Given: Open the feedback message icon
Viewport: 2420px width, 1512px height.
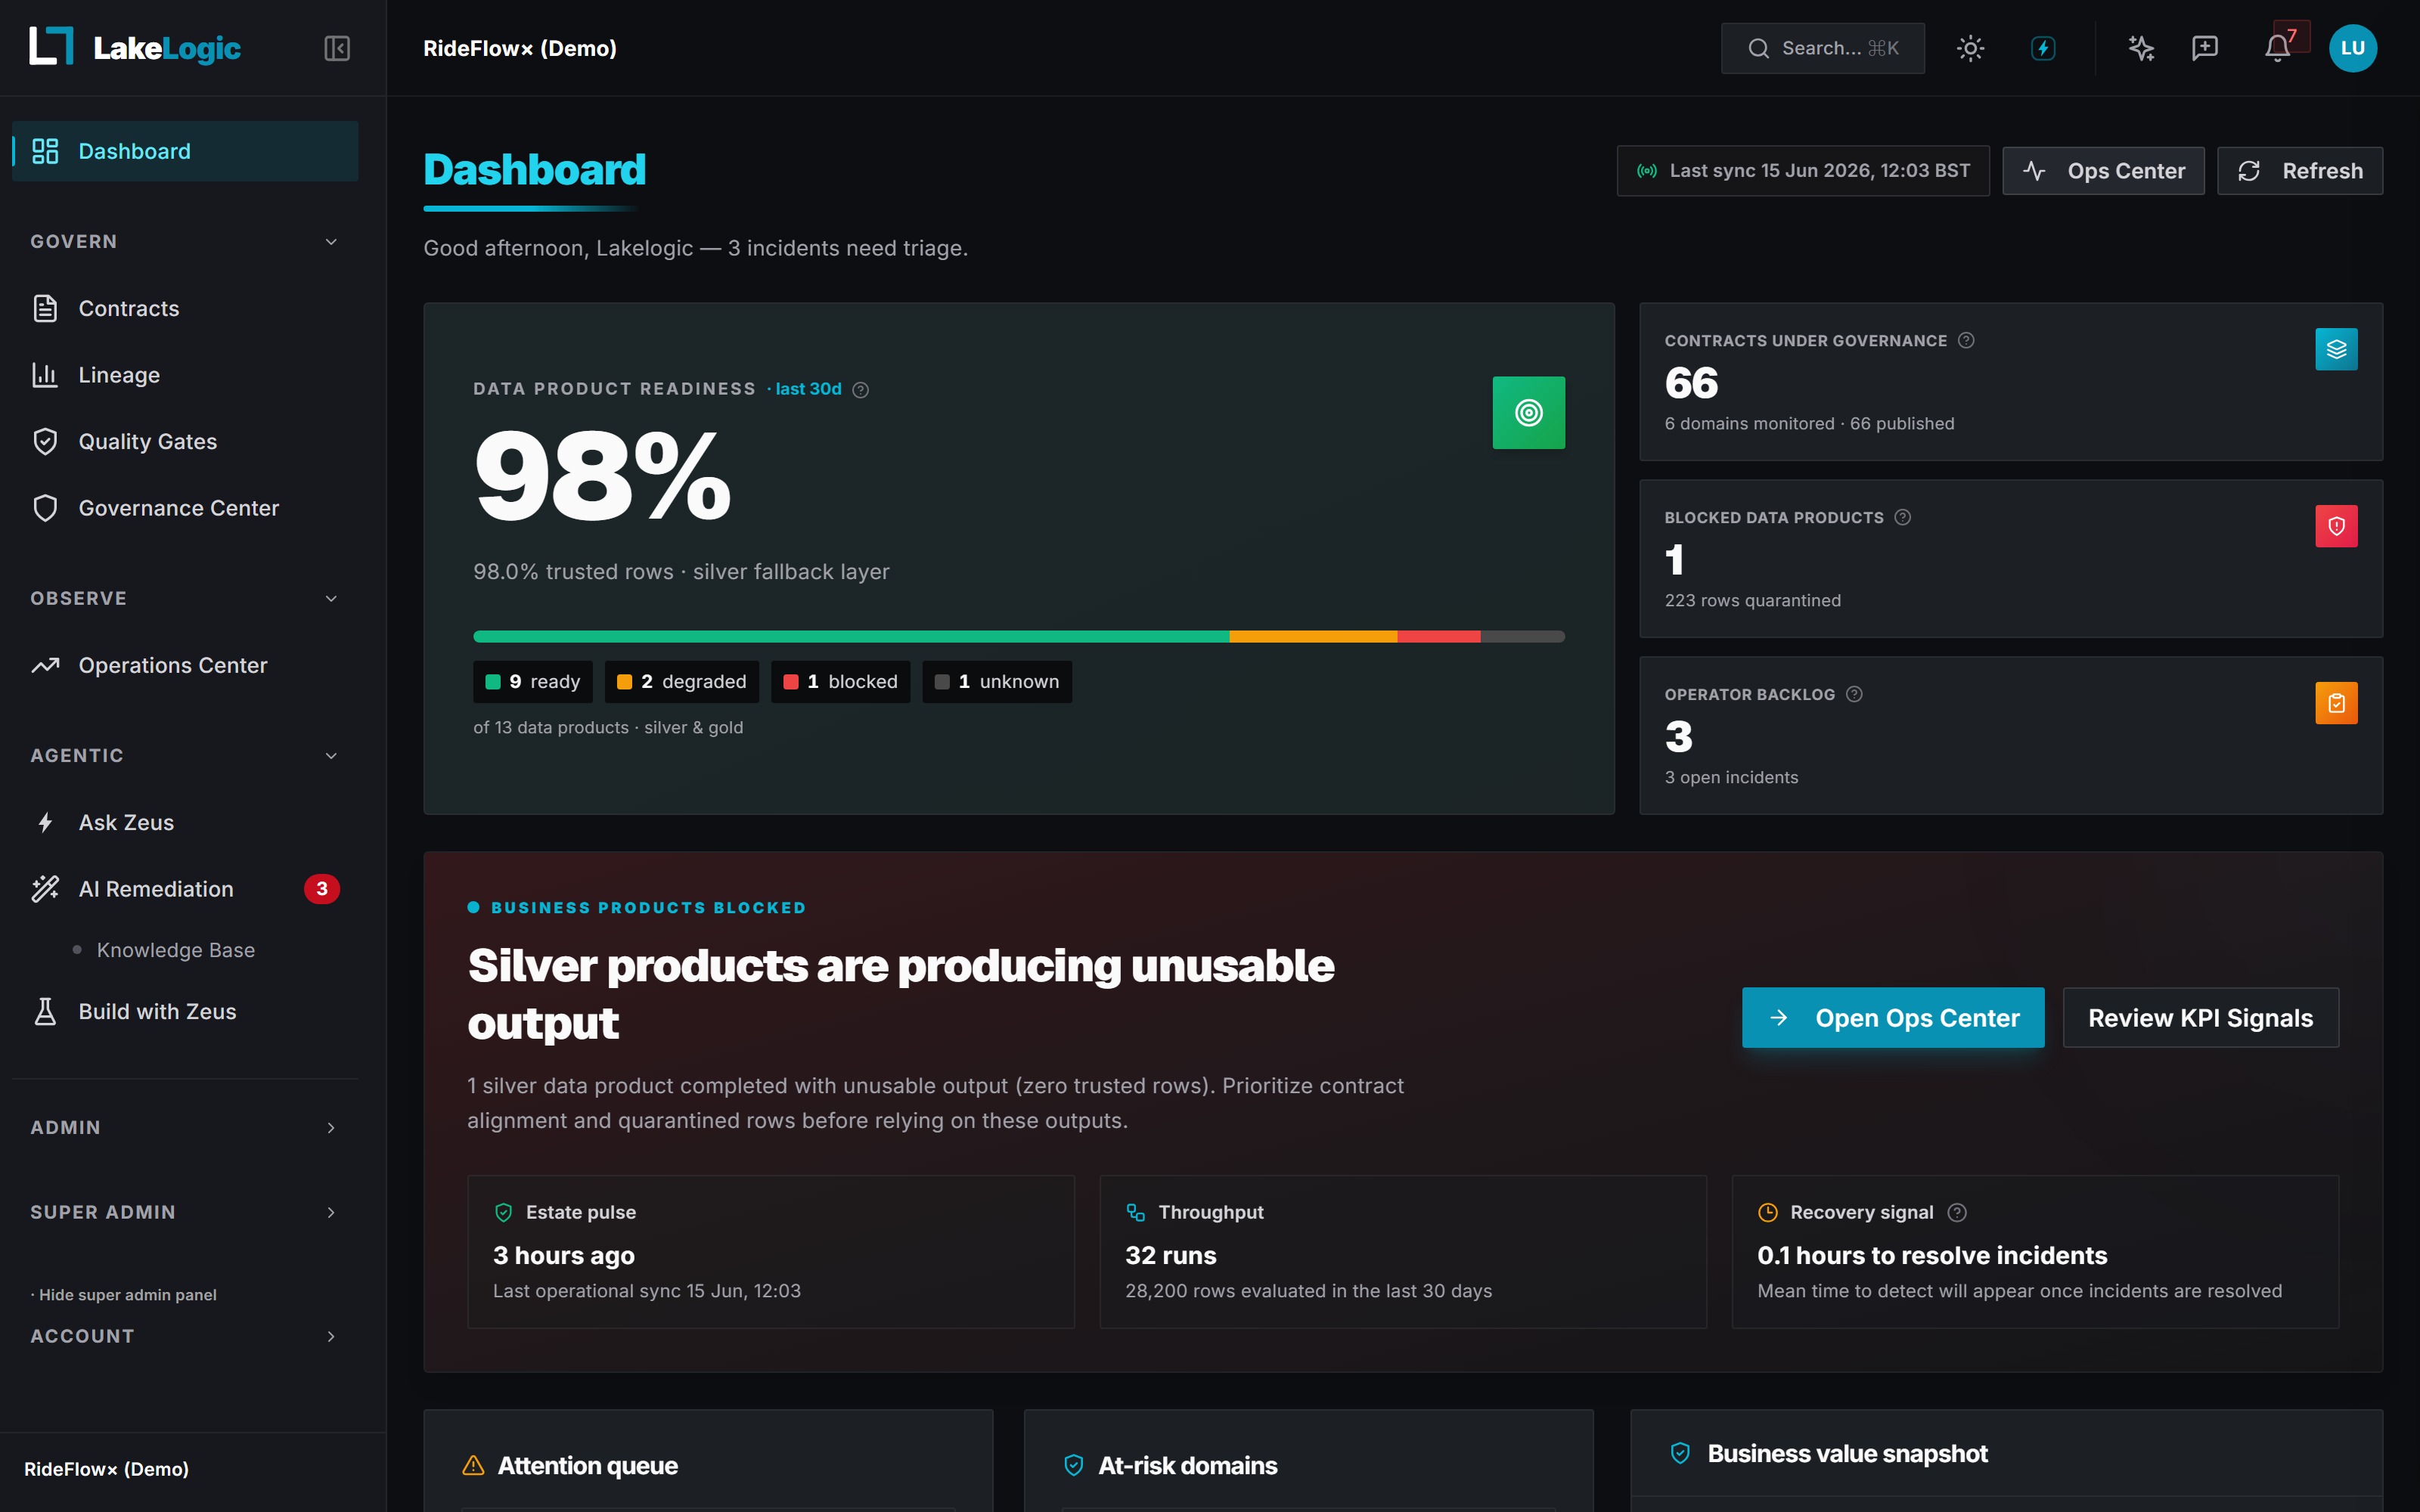Looking at the screenshot, I should point(2205,48).
